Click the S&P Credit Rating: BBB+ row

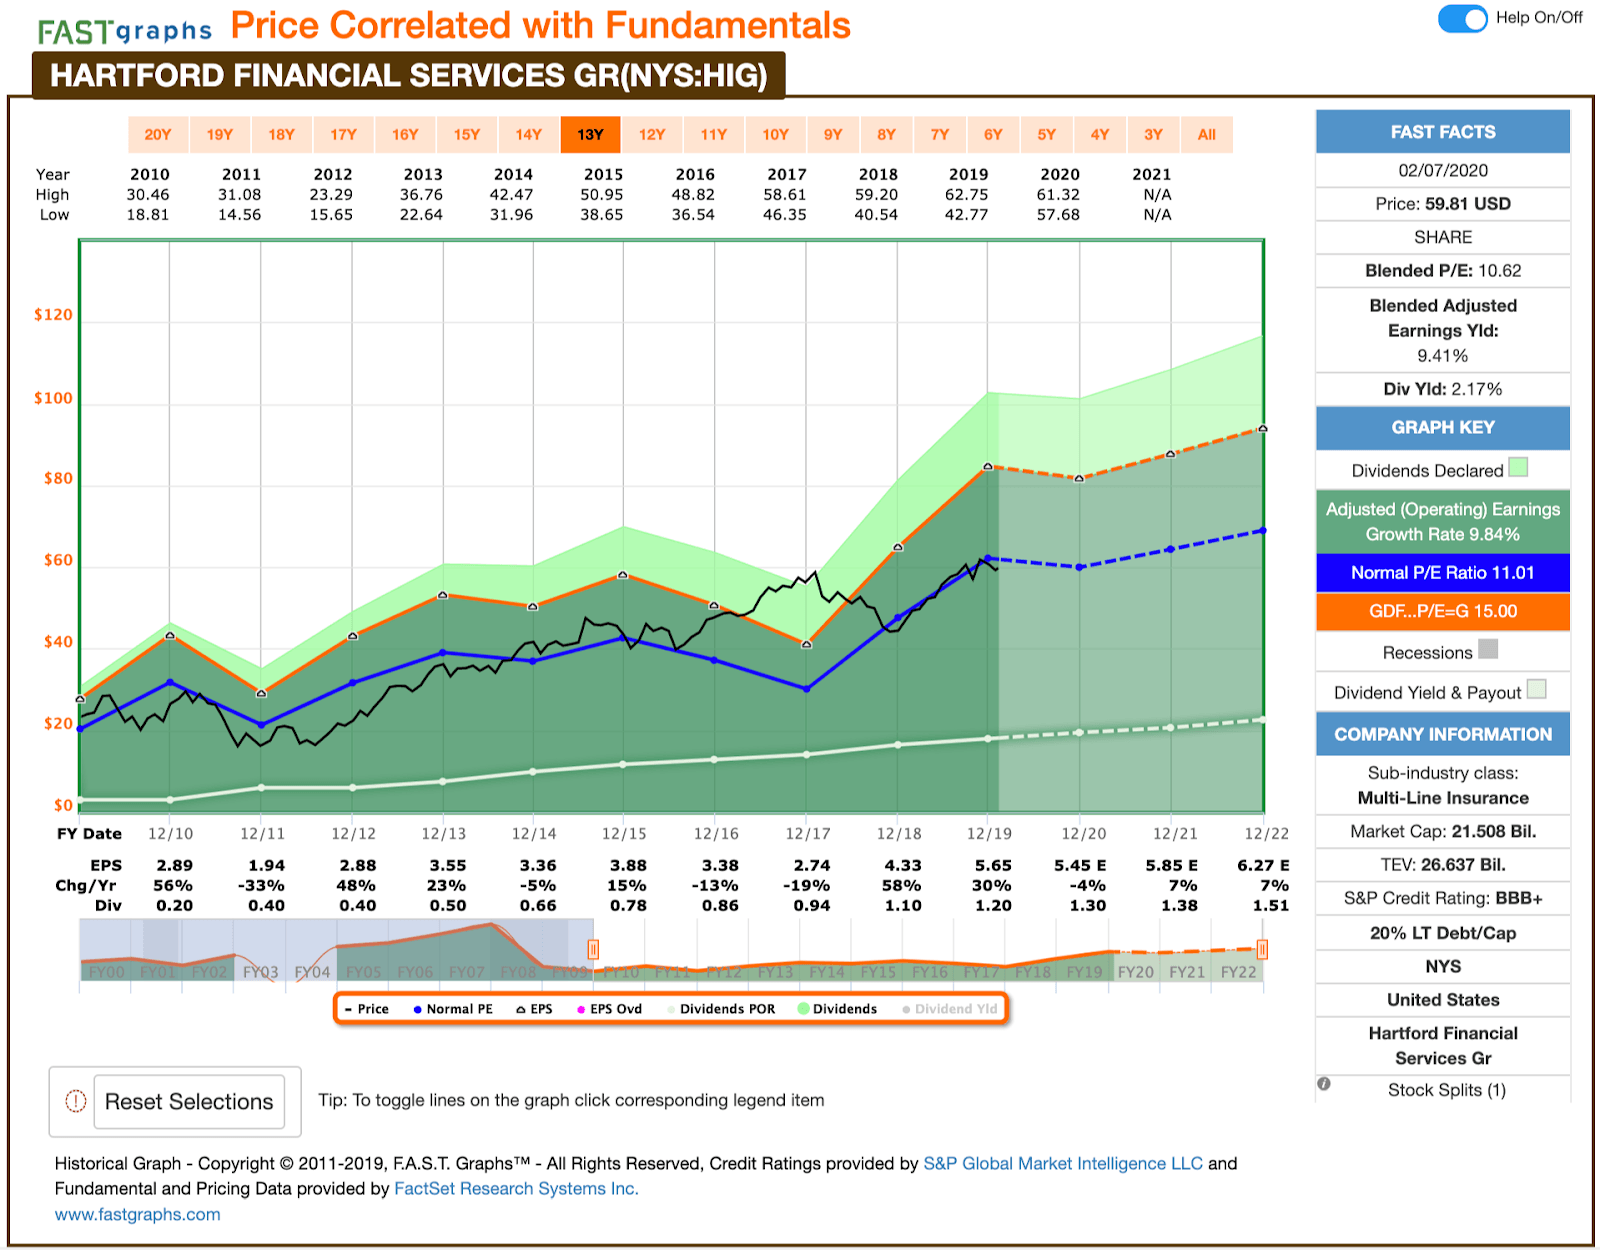pos(1443,898)
